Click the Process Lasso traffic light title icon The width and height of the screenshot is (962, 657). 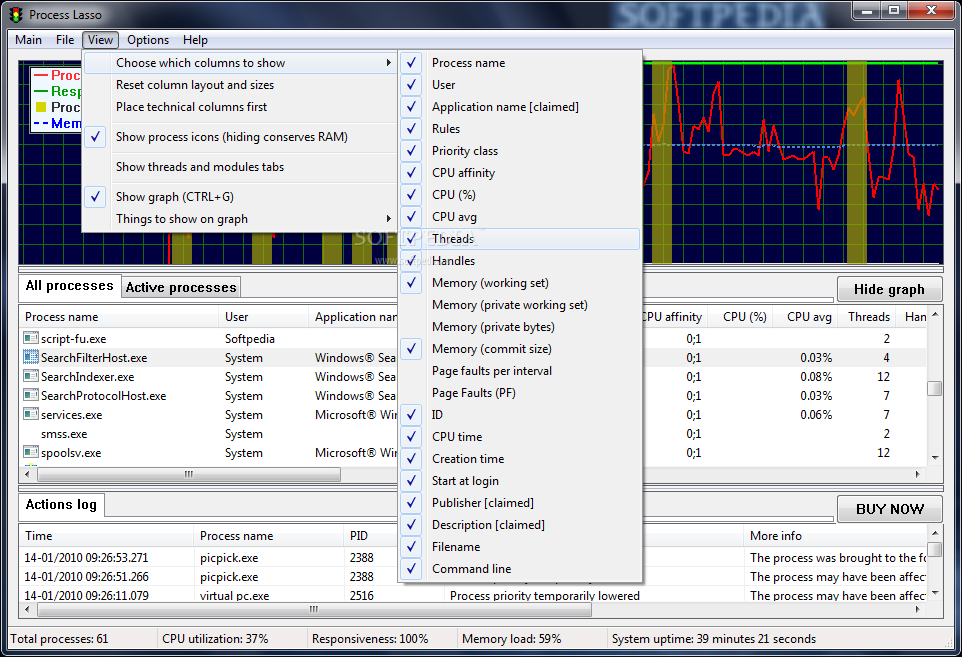[x=15, y=15]
